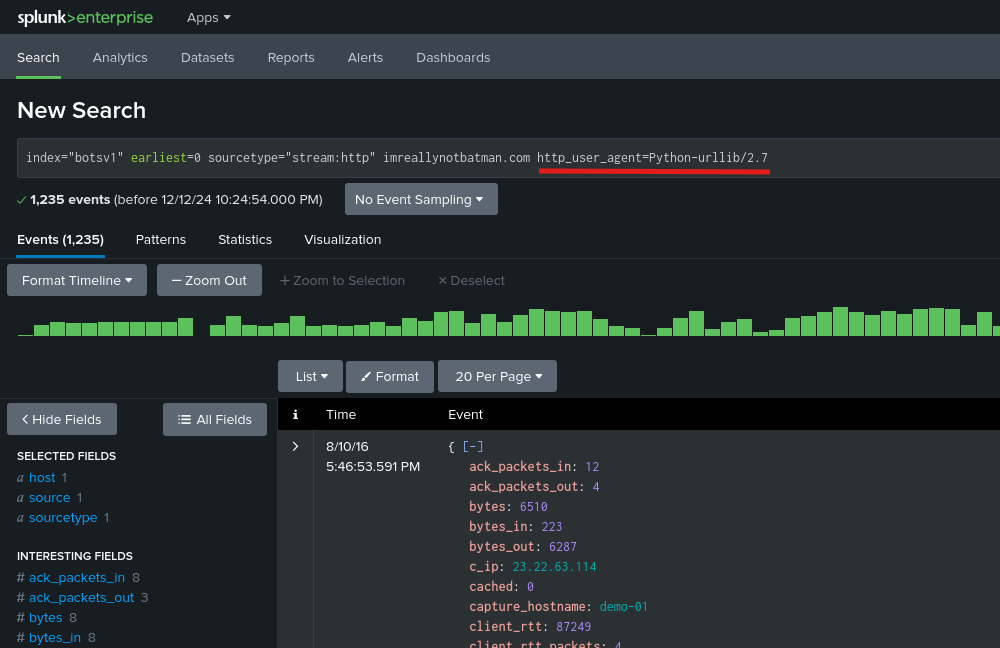Image resolution: width=1000 pixels, height=648 pixels.
Task: Click Hide Fields button
Action: point(62,419)
